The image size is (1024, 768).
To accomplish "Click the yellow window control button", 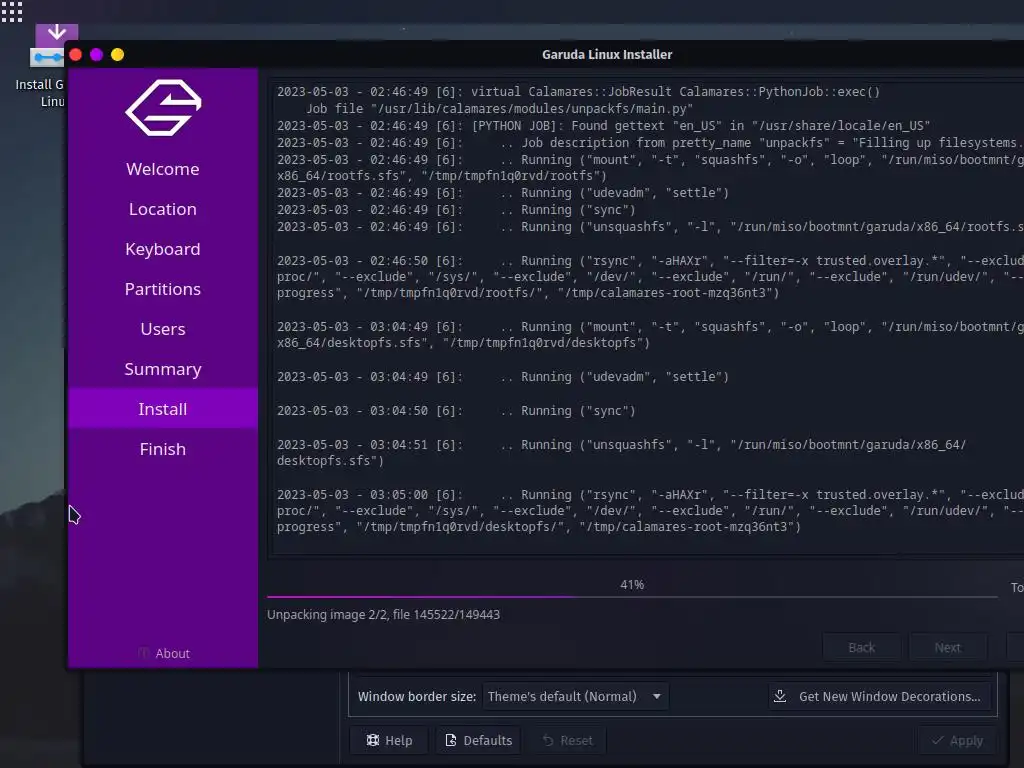I will click(x=118, y=55).
